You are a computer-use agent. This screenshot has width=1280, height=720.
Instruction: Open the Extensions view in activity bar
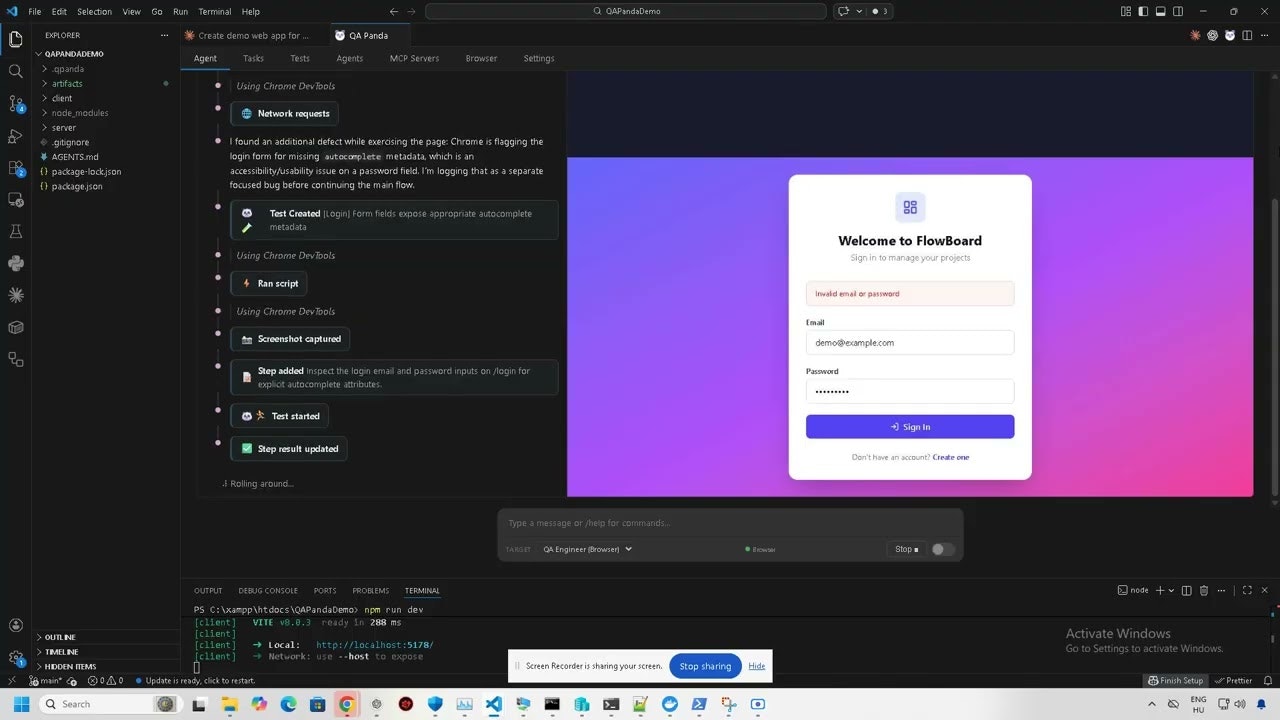pyautogui.click(x=15, y=168)
